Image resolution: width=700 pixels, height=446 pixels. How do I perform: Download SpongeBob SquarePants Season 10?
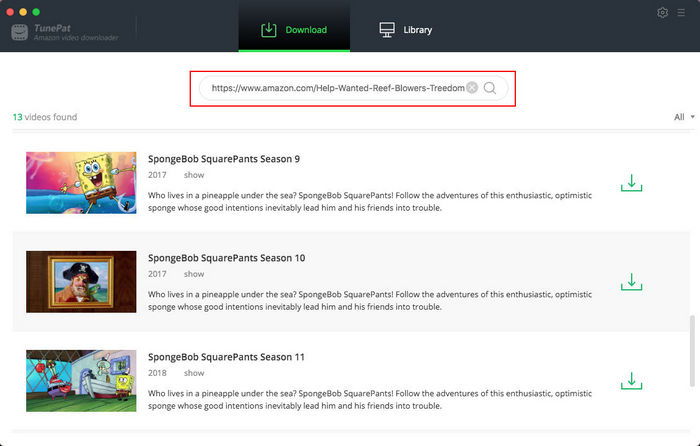pyautogui.click(x=631, y=282)
